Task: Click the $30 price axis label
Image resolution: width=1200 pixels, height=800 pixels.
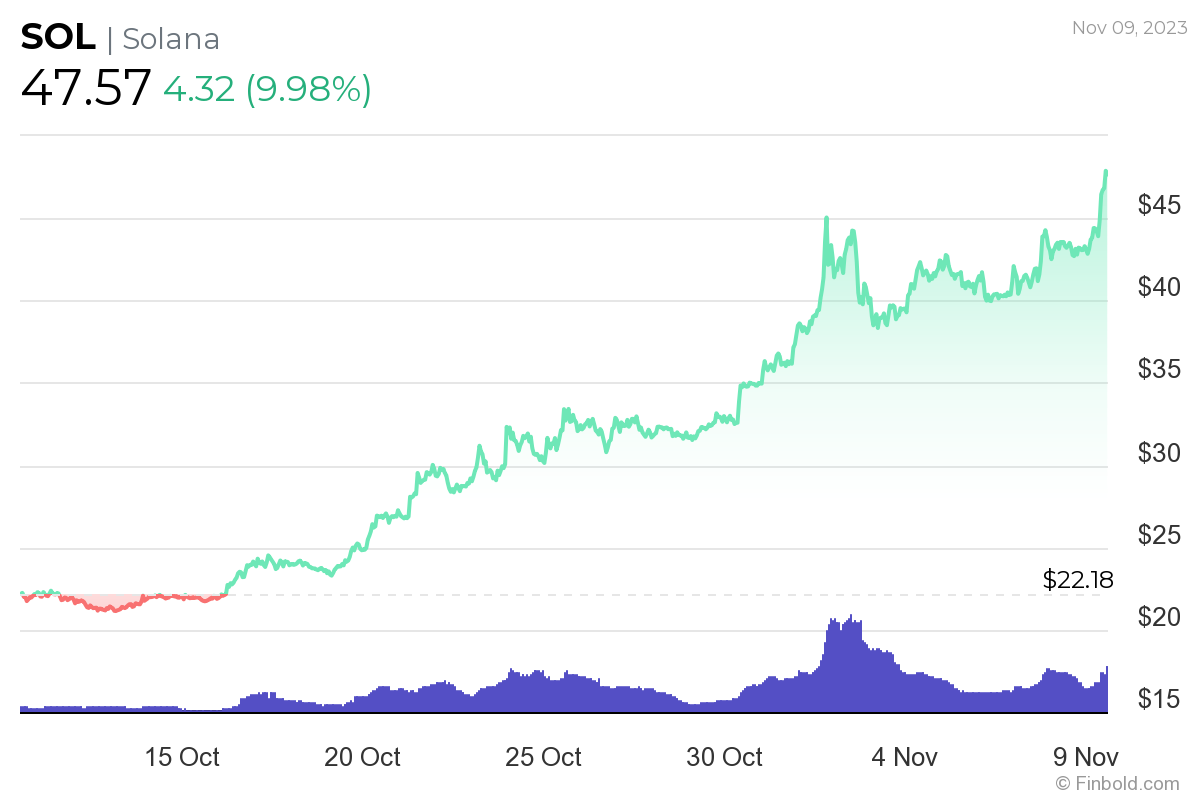Action: tap(1161, 453)
